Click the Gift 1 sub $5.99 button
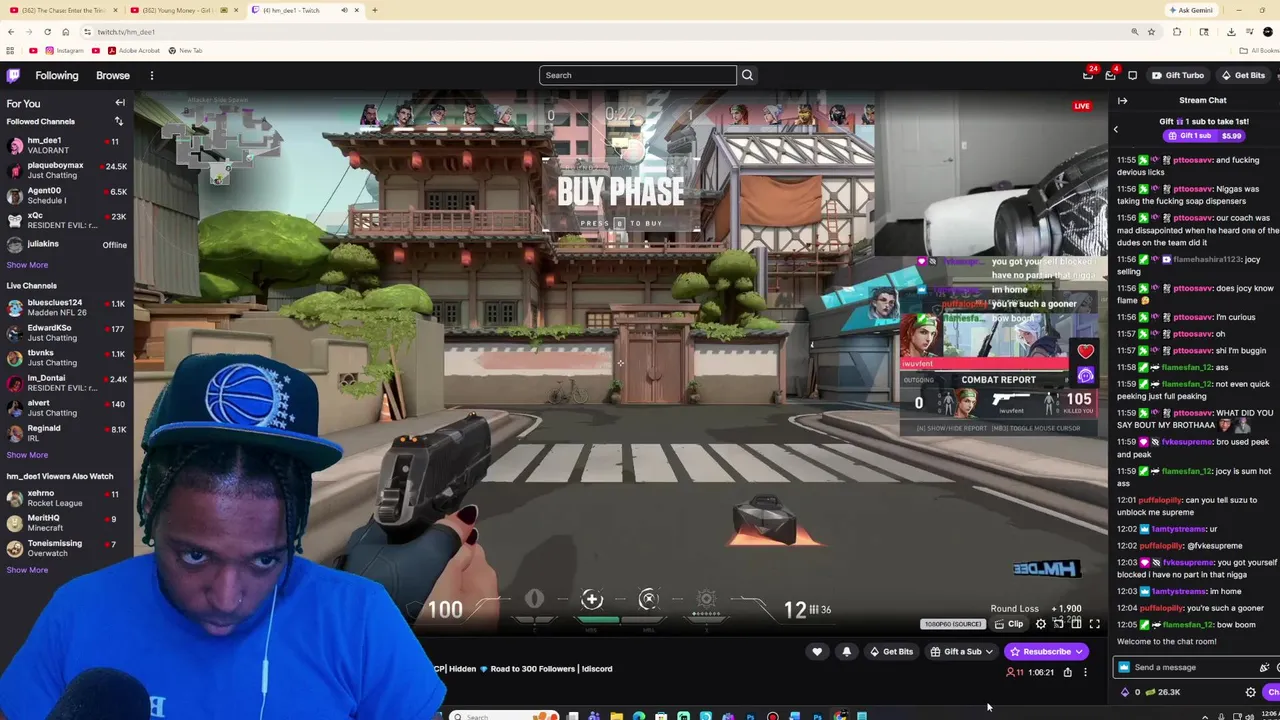 1204,136
